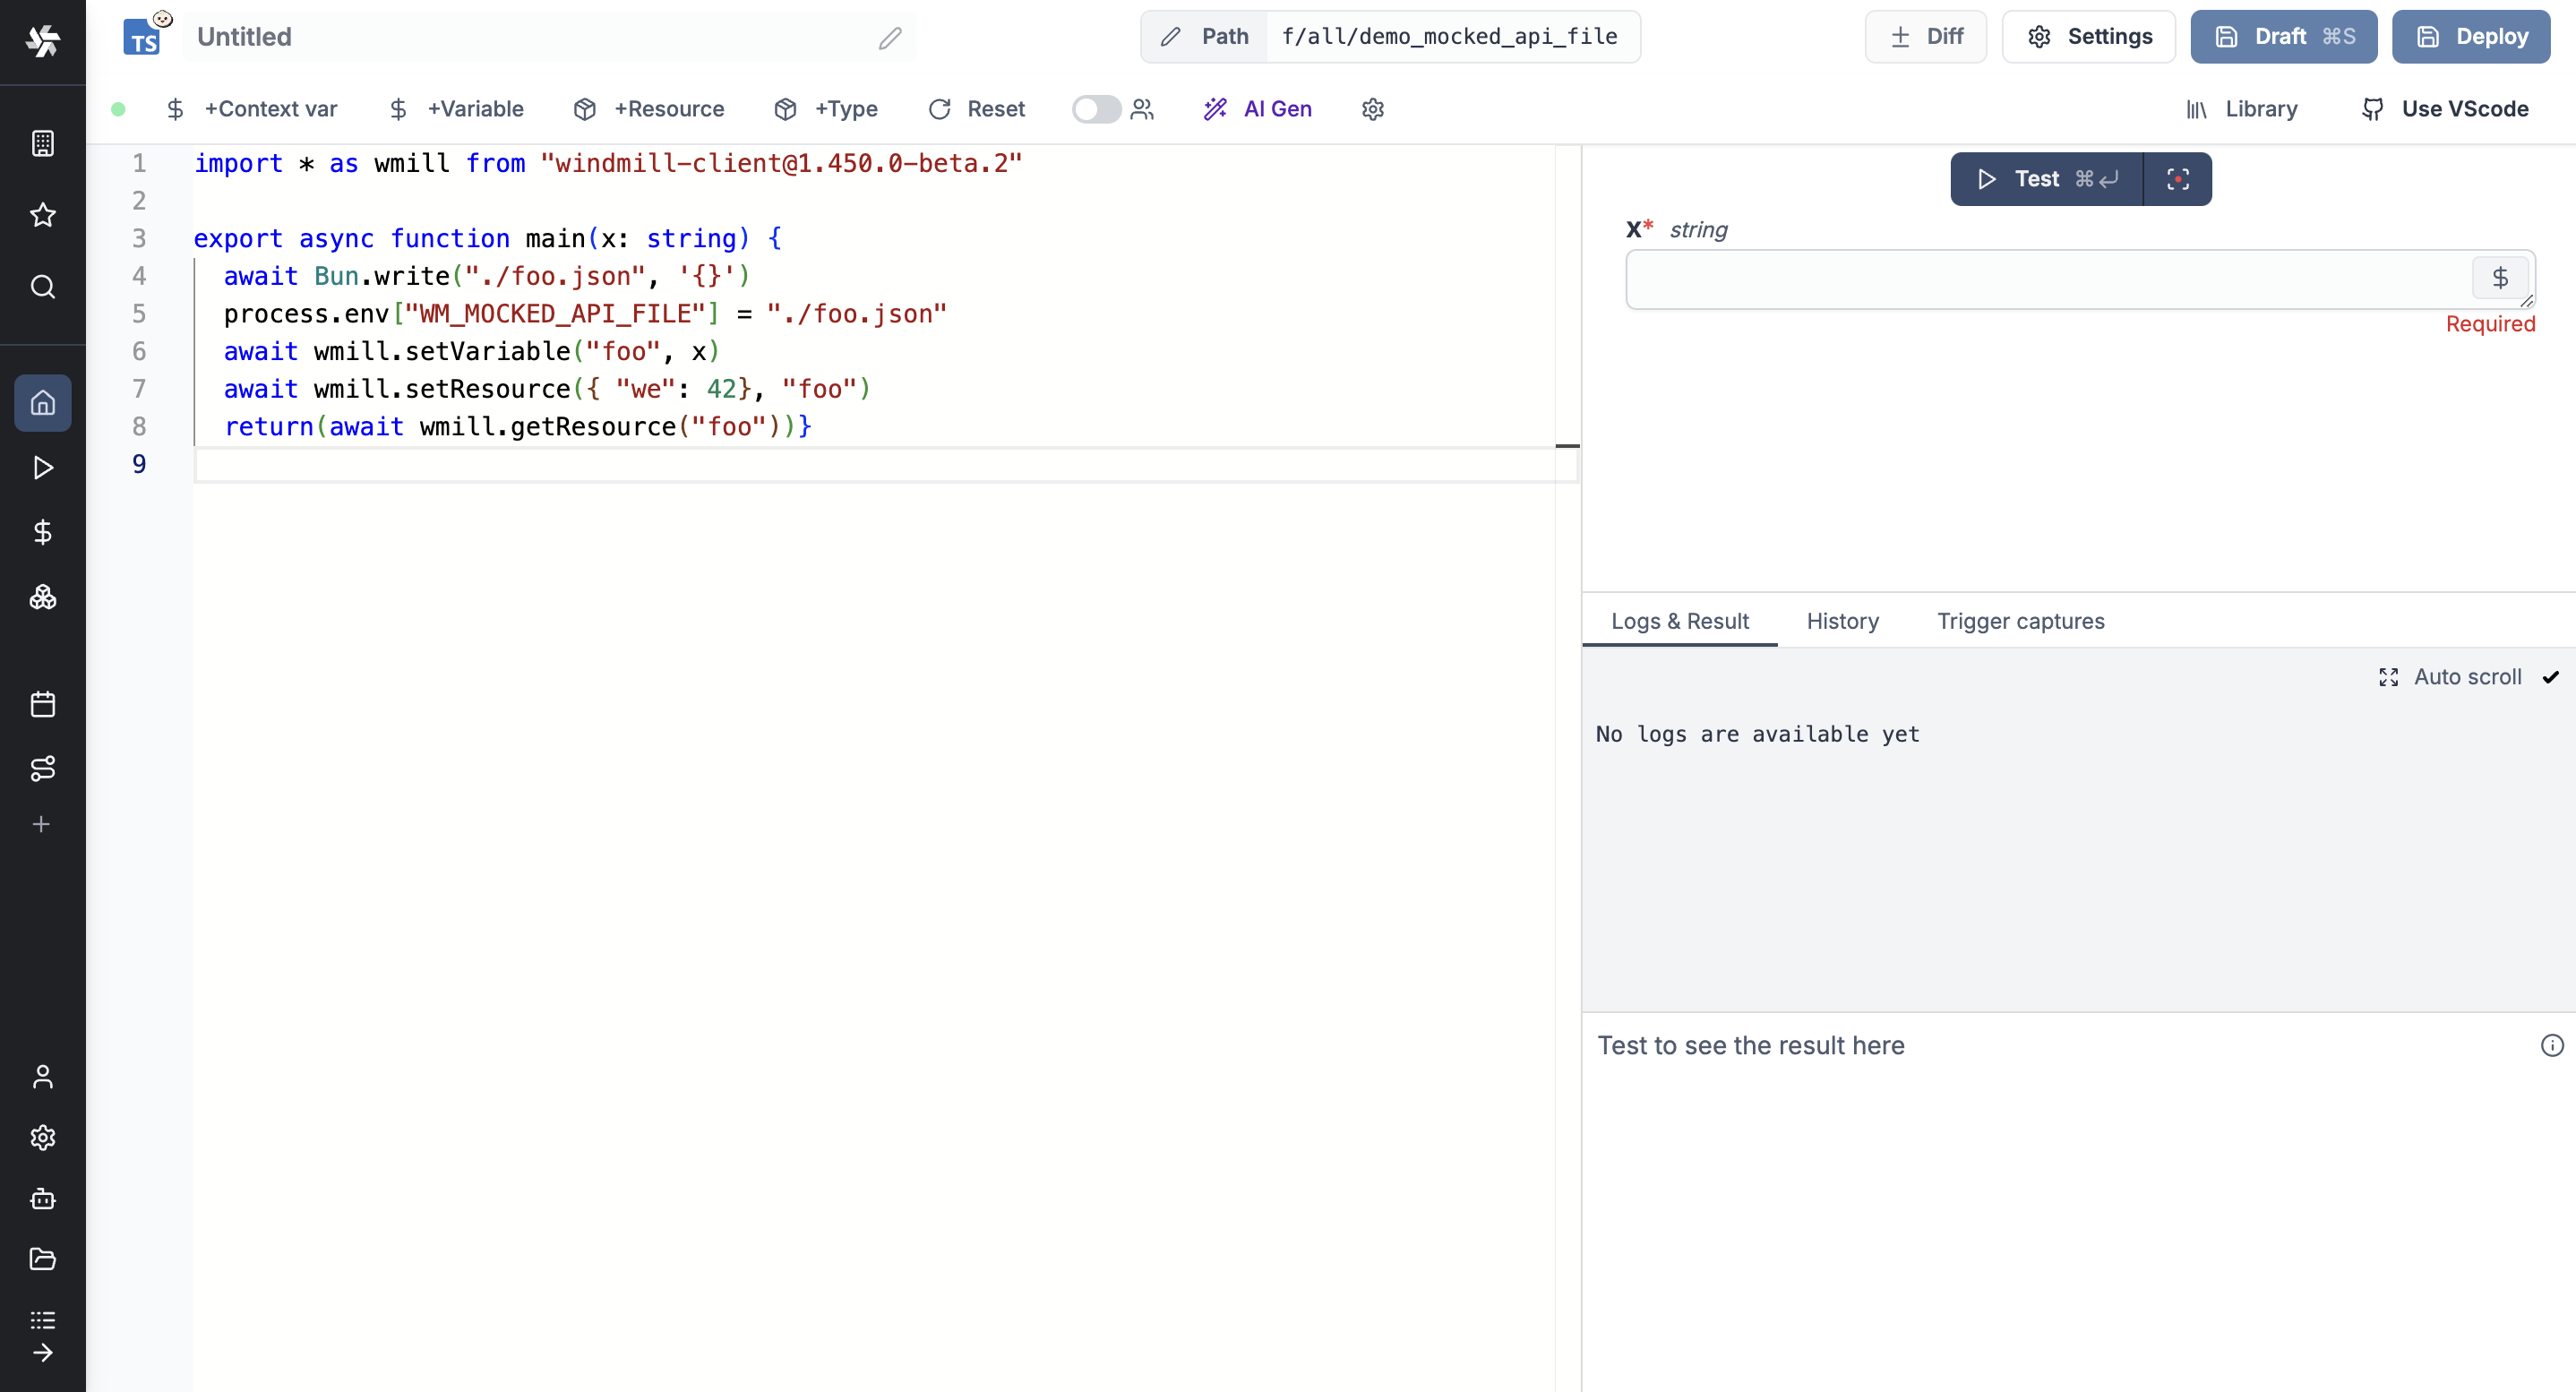Open Schedules via the calendar sidebar icon
2576x1392 pixels.
pos(43,704)
